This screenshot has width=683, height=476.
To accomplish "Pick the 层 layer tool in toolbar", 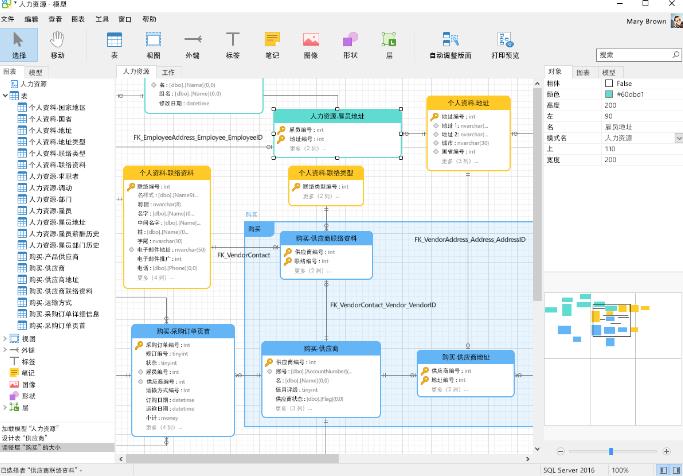I will click(x=389, y=45).
